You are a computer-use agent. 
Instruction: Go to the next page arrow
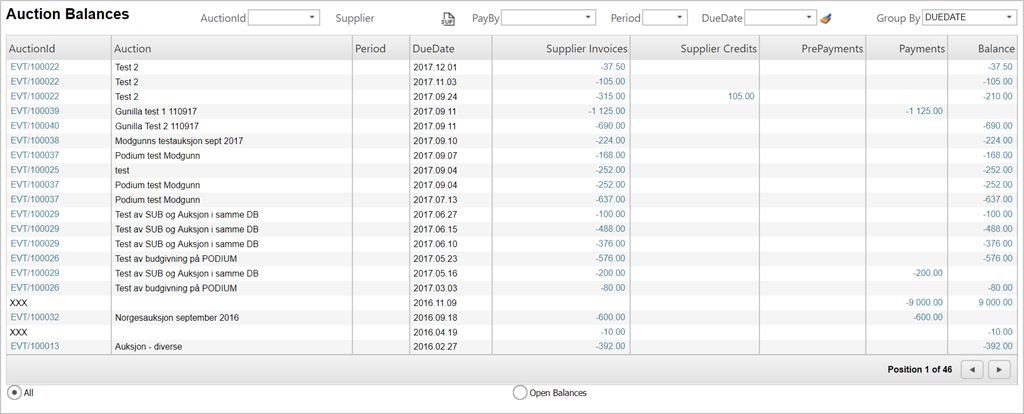pyautogui.click(x=999, y=369)
